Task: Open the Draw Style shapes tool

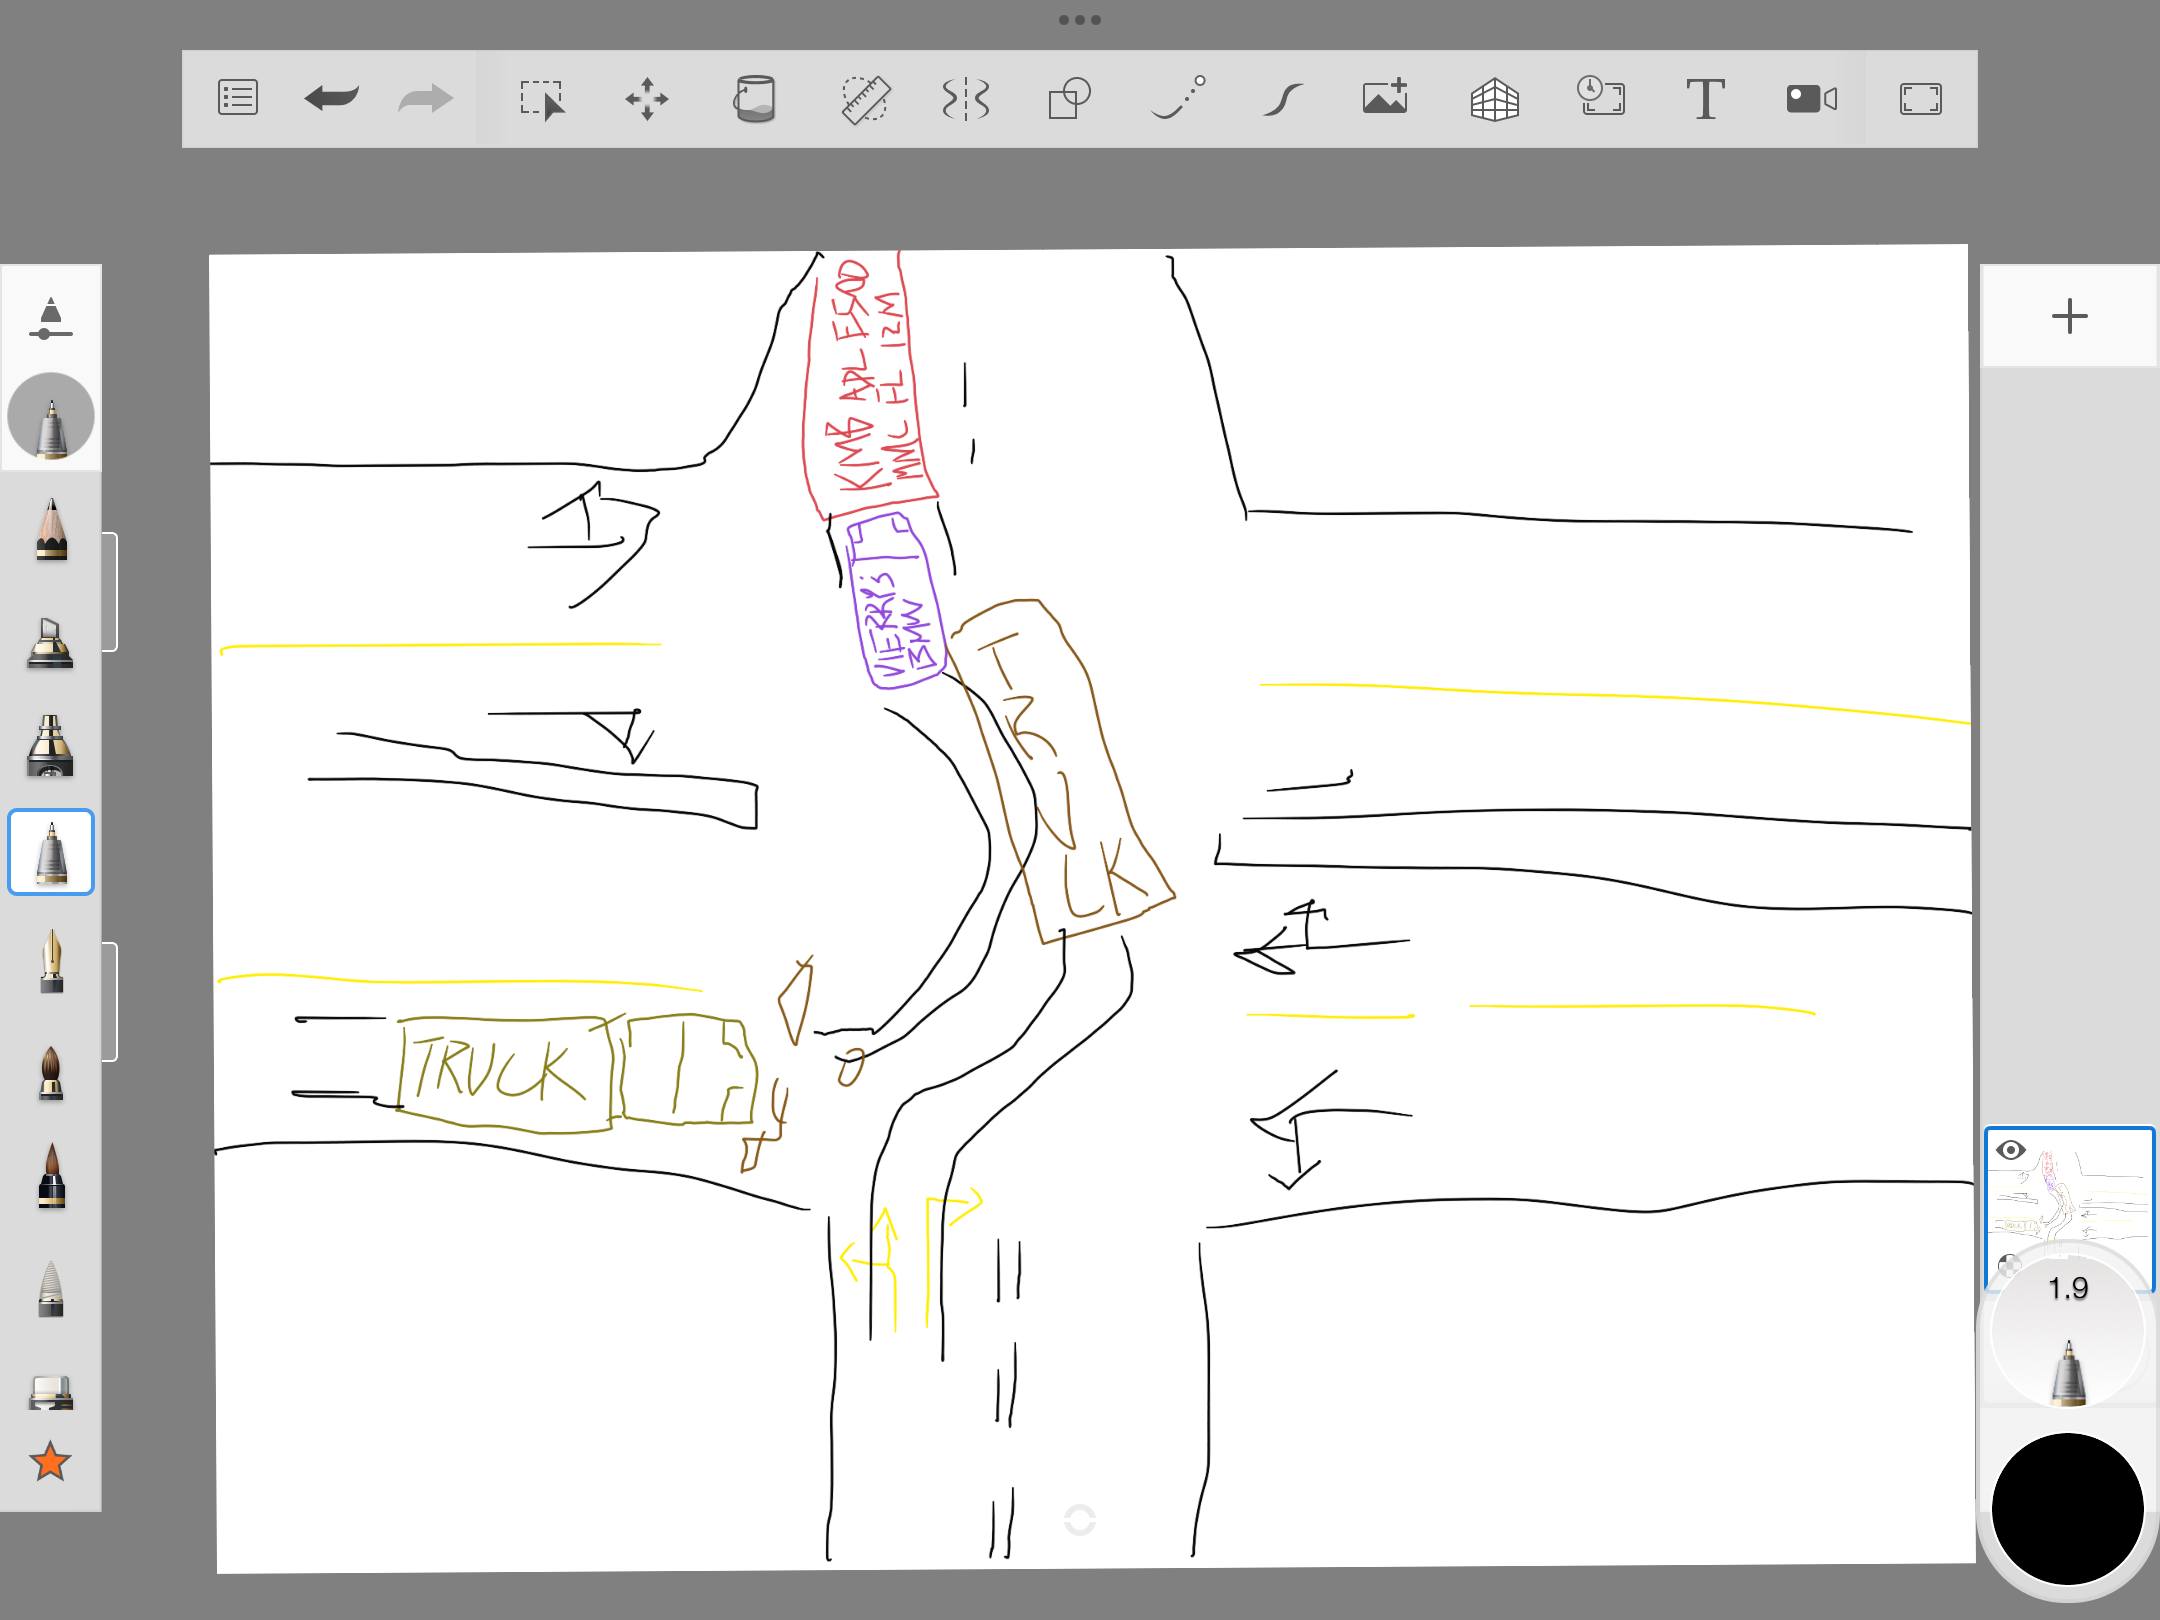Action: tap(1070, 99)
